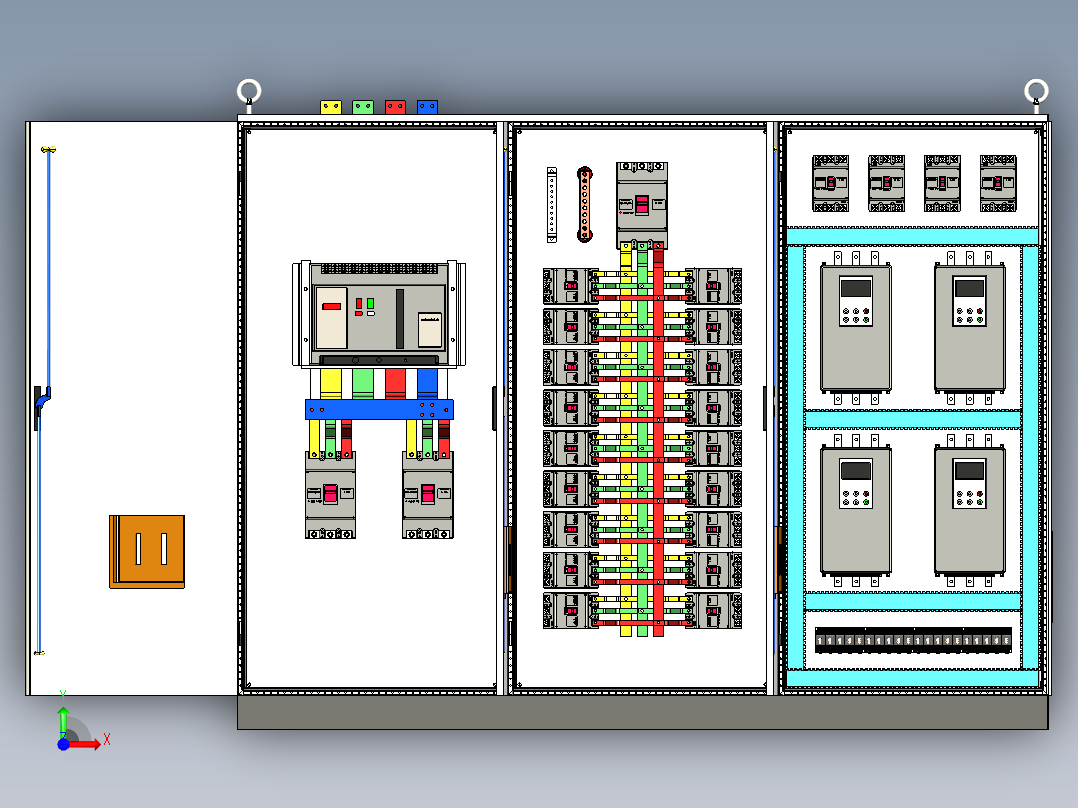Select the top-left branch breaker in middle compartment
This screenshot has width=1078, height=808.
click(x=570, y=286)
